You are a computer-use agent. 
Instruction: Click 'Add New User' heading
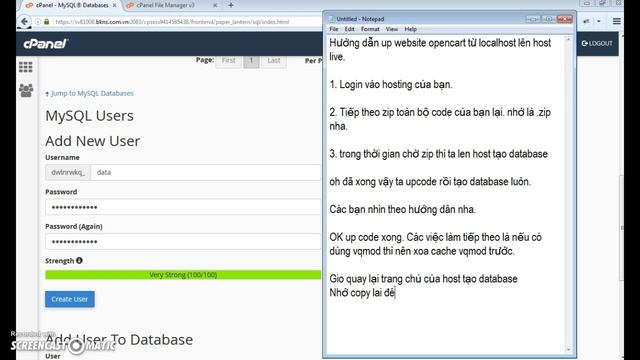93,141
